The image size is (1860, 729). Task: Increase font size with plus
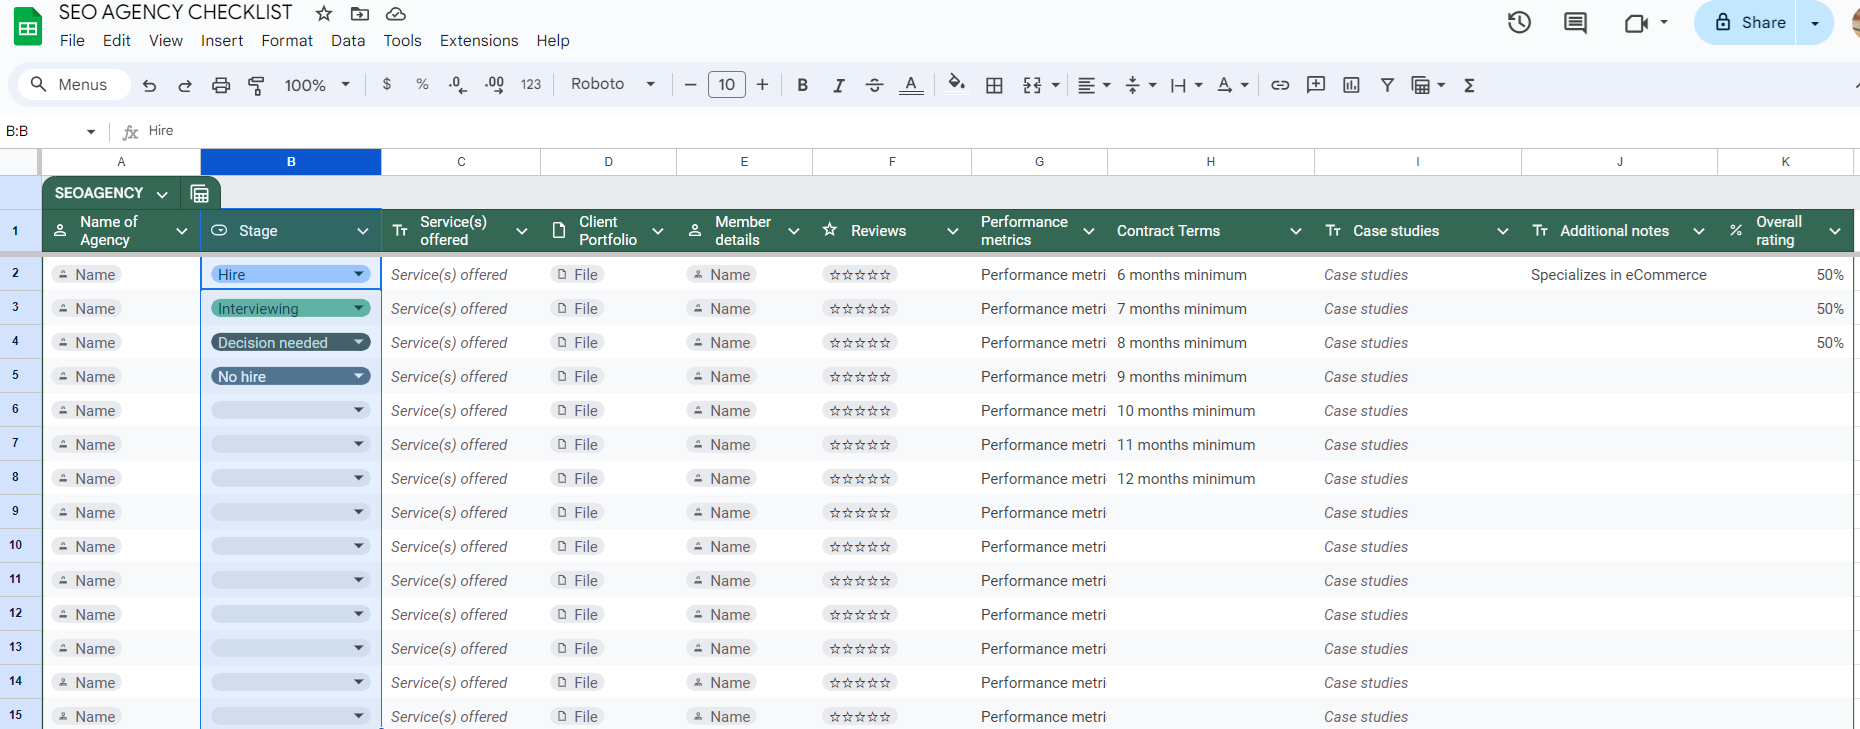coord(762,85)
